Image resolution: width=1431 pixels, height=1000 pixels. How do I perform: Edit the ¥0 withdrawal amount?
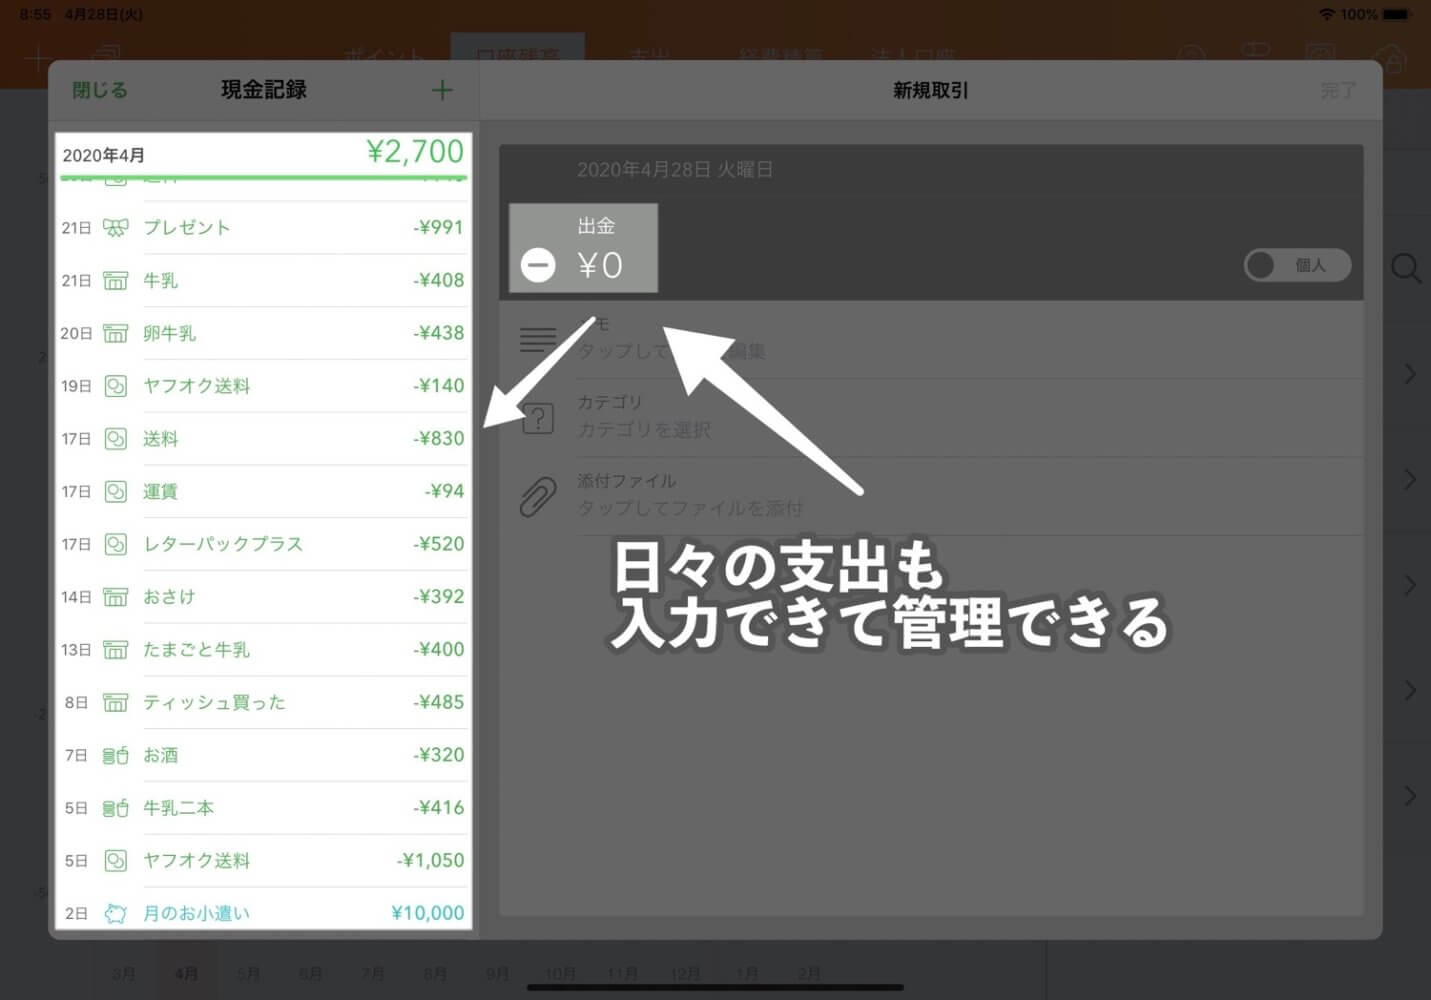point(600,265)
